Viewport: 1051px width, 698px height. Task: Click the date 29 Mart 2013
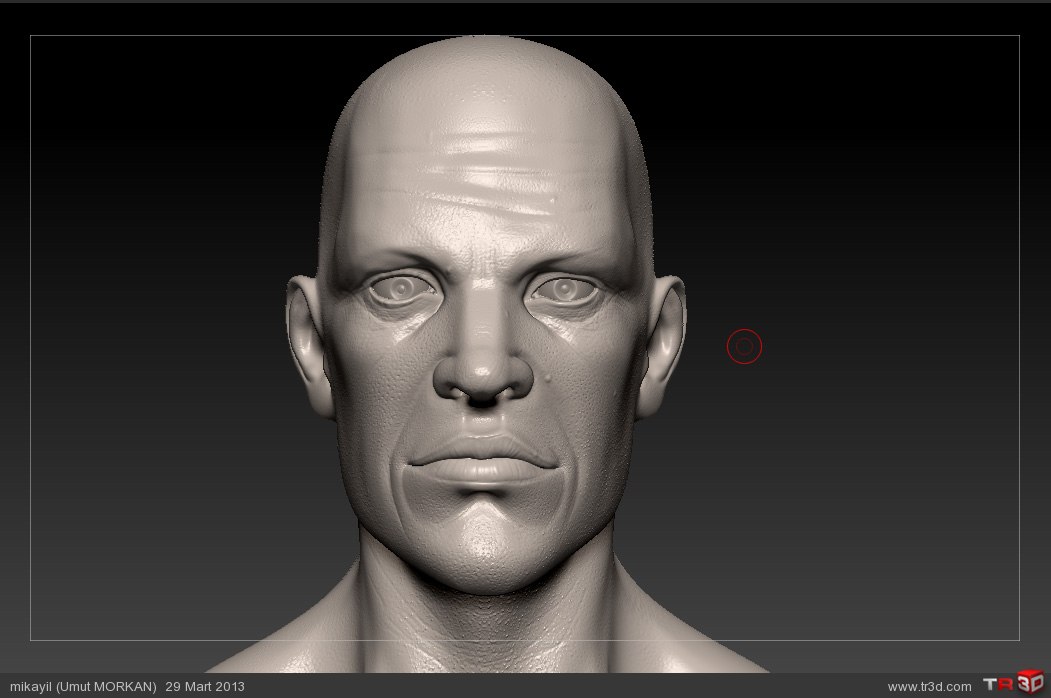[205, 687]
